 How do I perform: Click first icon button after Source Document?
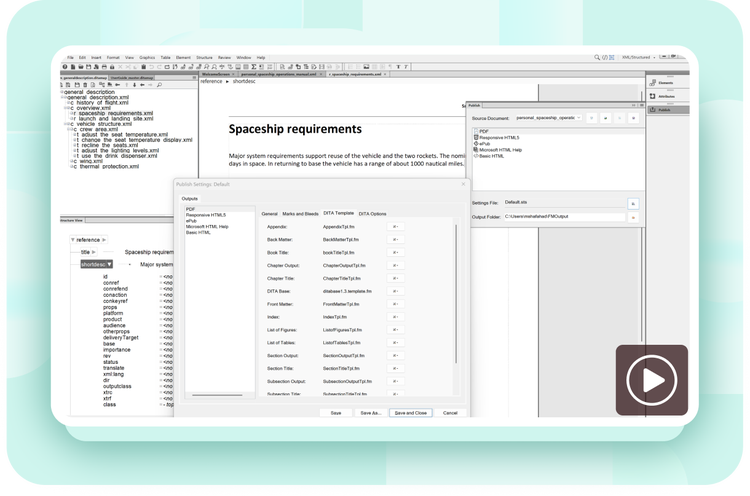[592, 118]
